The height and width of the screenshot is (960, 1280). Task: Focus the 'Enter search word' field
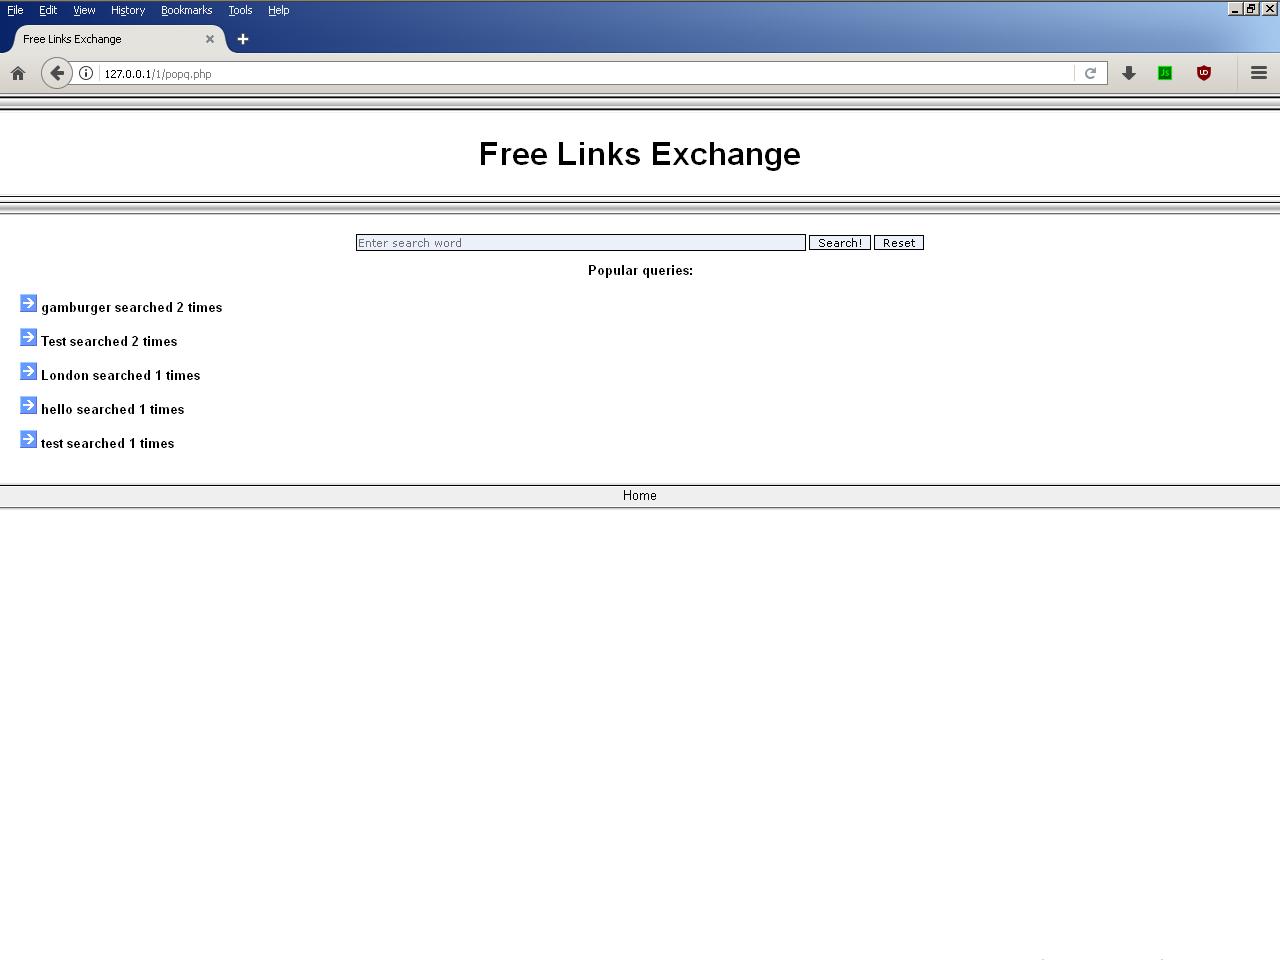[580, 243]
